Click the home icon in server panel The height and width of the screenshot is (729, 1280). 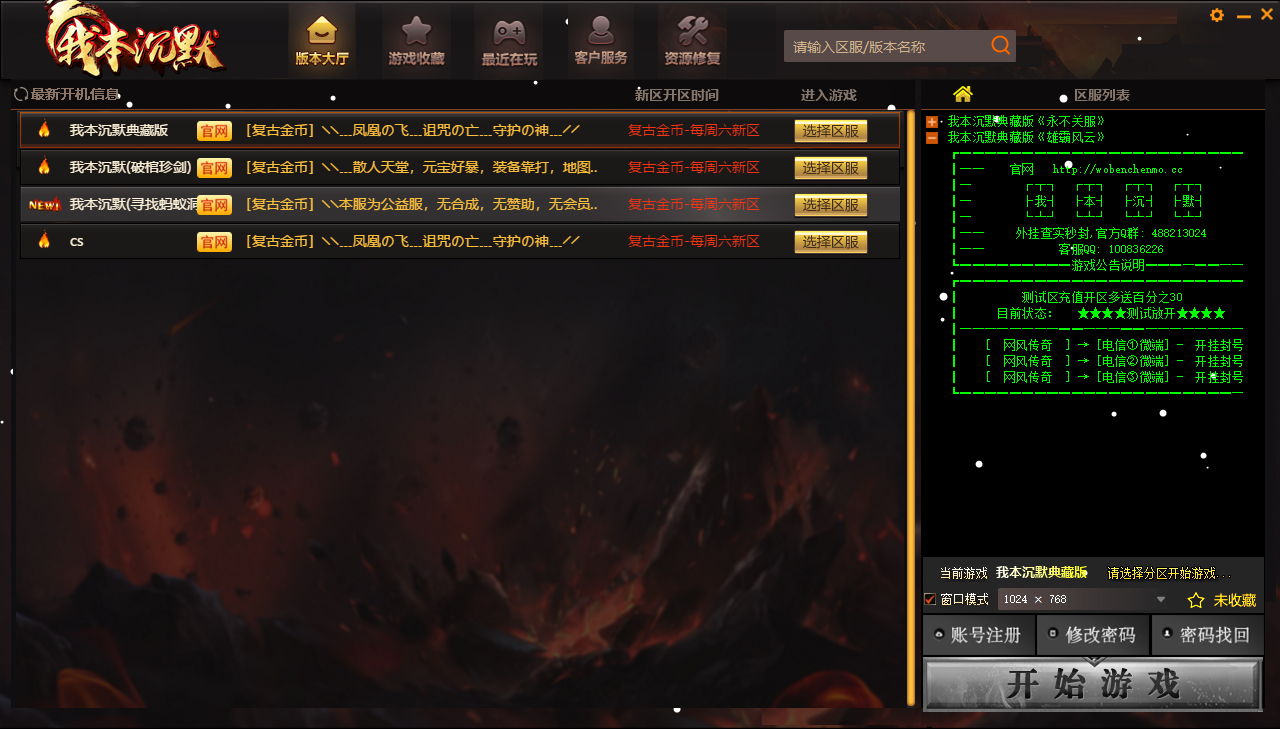(x=963, y=94)
